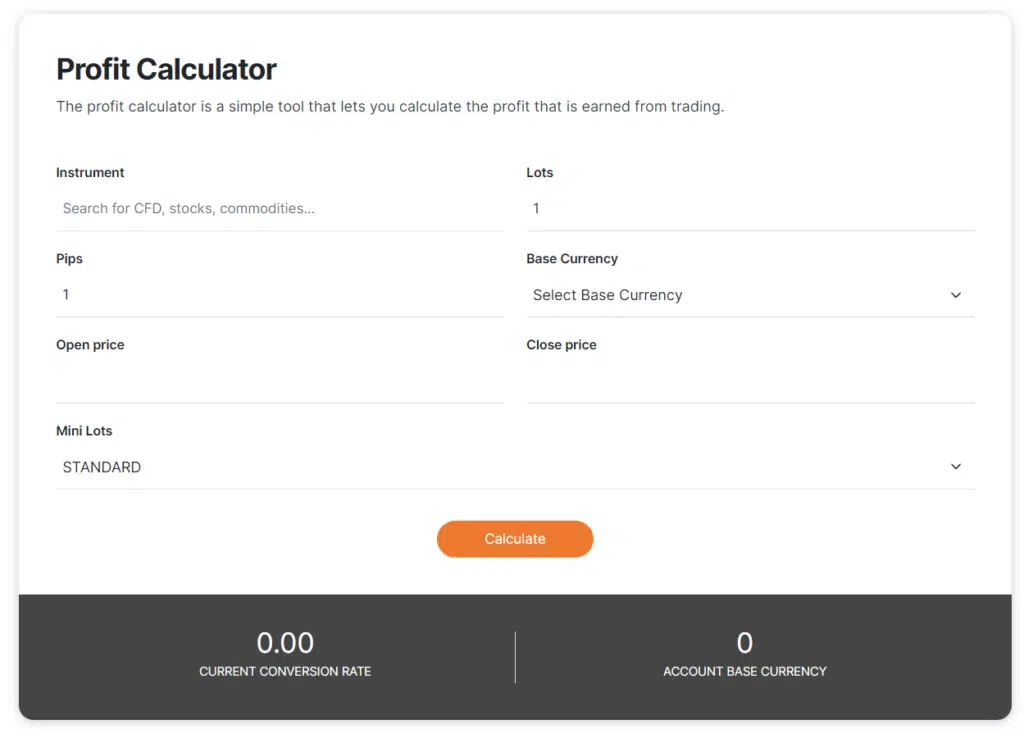Click the orange Calculate button
Image resolution: width=1024 pixels, height=729 pixels.
pos(515,539)
